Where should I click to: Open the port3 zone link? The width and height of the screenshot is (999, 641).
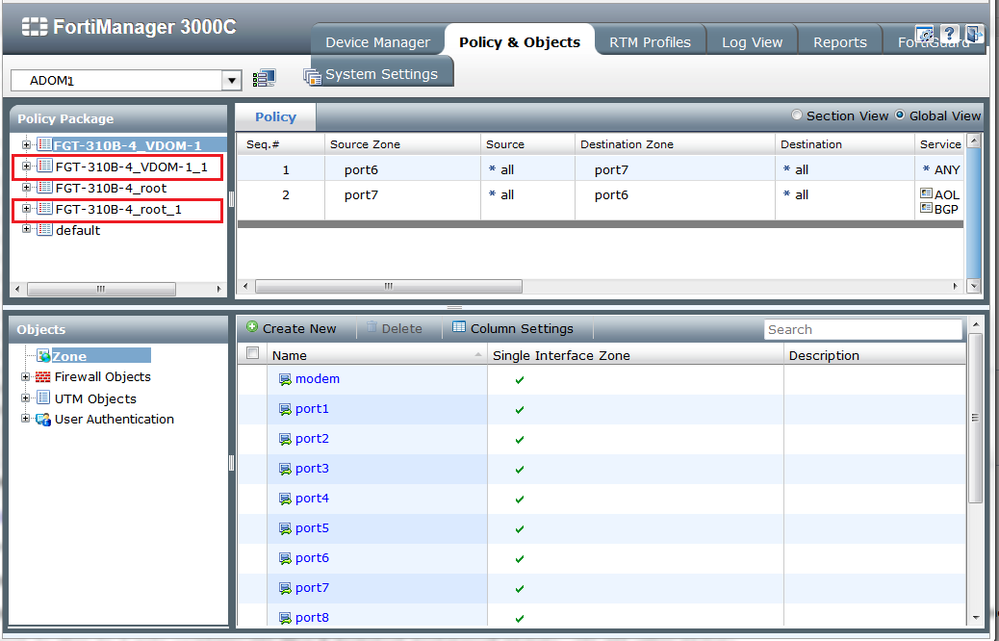[x=312, y=469]
